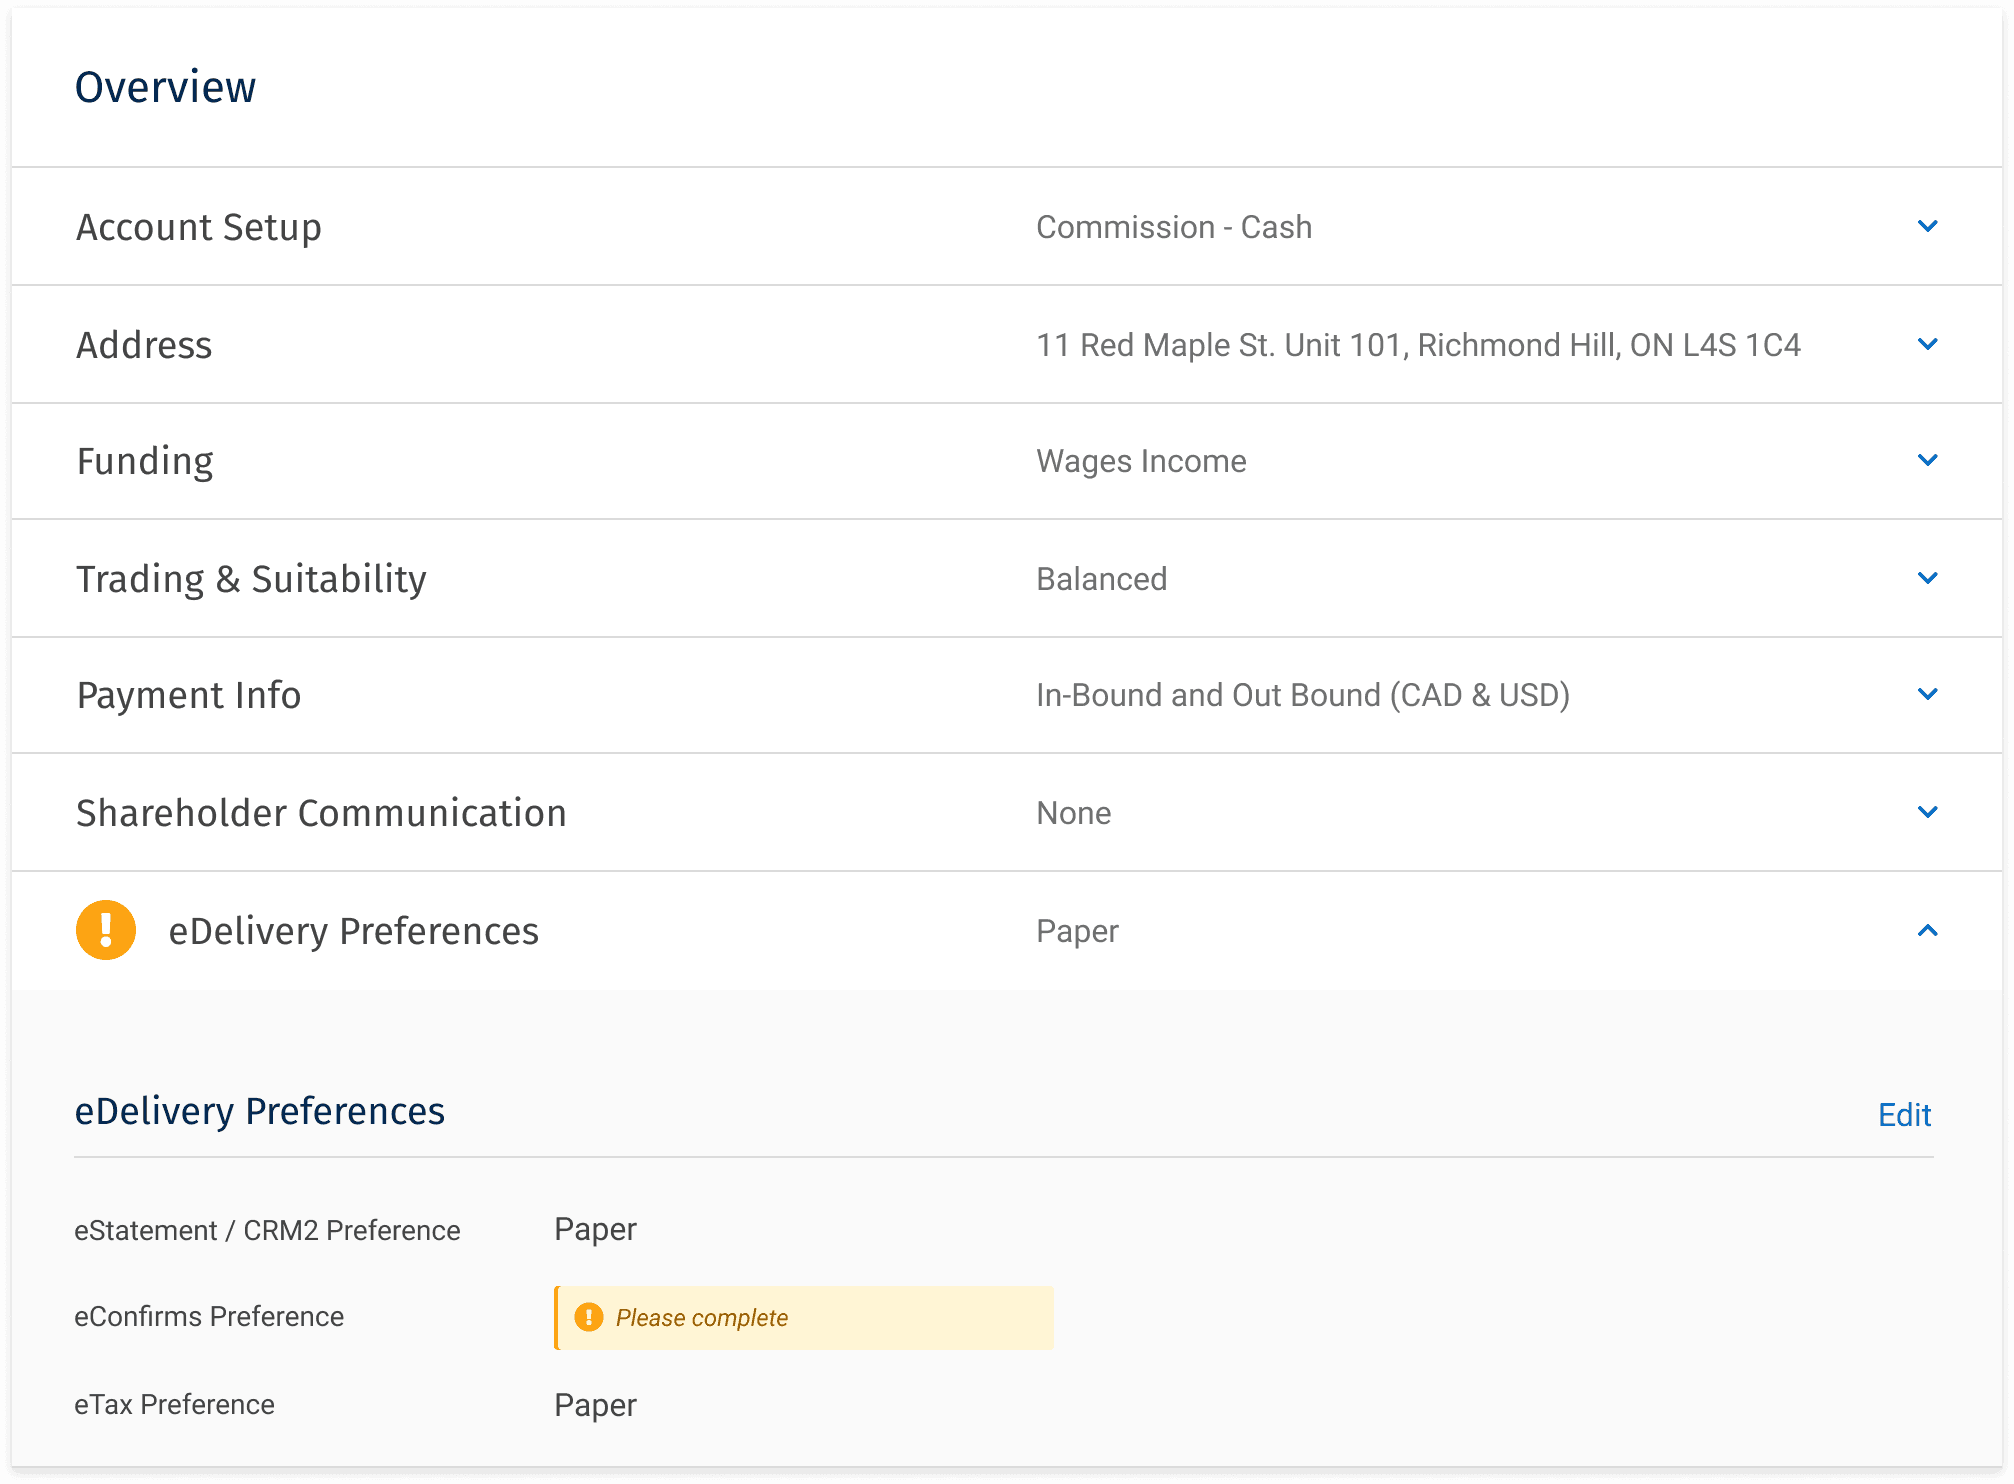Expand Shareholder Communication chevron

[x=1927, y=813]
